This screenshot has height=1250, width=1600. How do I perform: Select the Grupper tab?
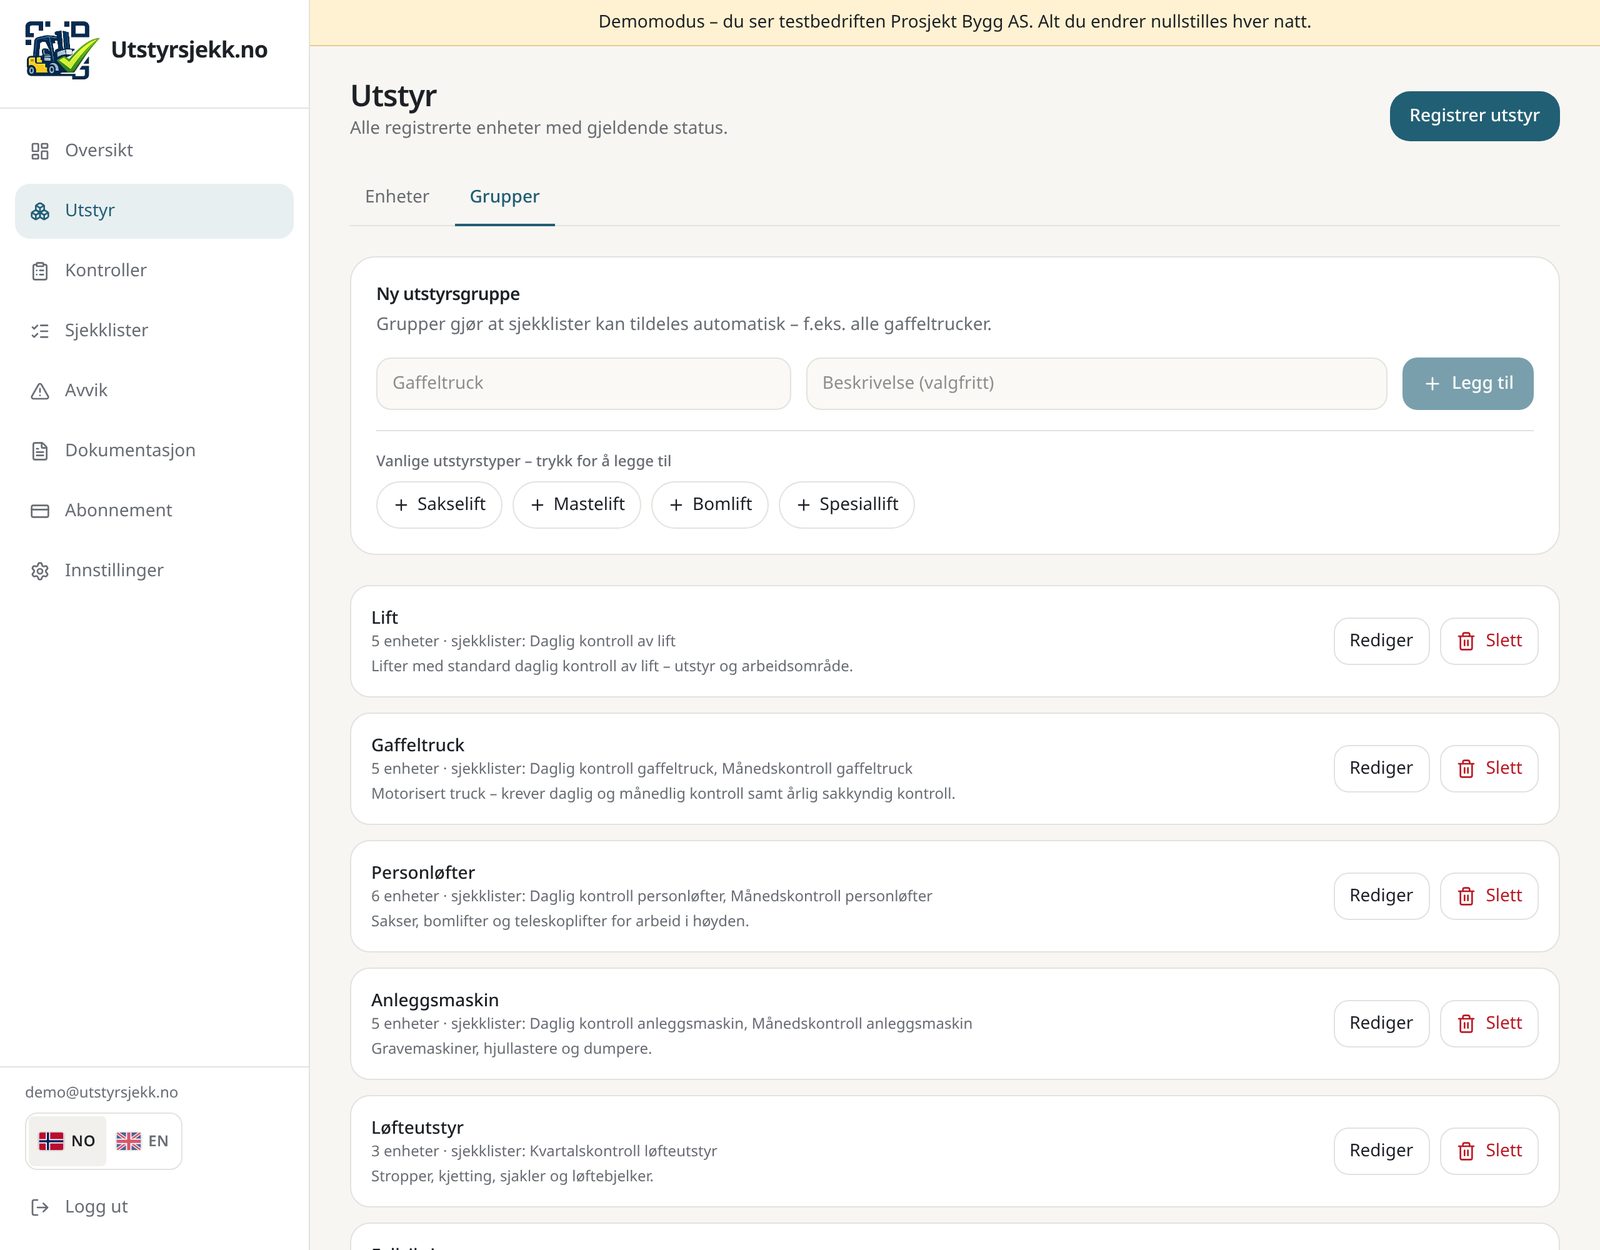click(504, 197)
